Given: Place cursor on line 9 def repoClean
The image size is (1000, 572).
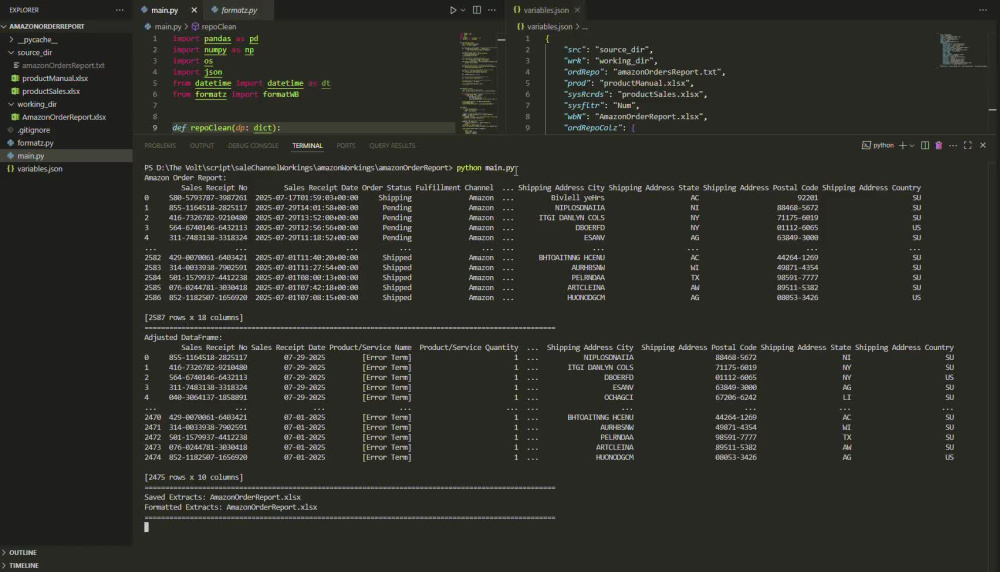Looking at the screenshot, I should 226,128.
